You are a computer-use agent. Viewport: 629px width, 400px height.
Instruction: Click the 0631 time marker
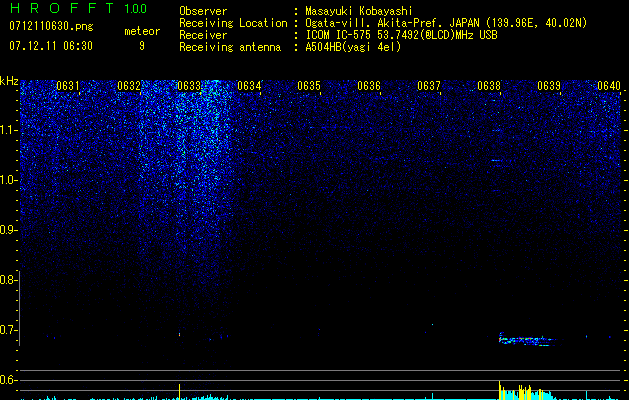pyautogui.click(x=68, y=86)
